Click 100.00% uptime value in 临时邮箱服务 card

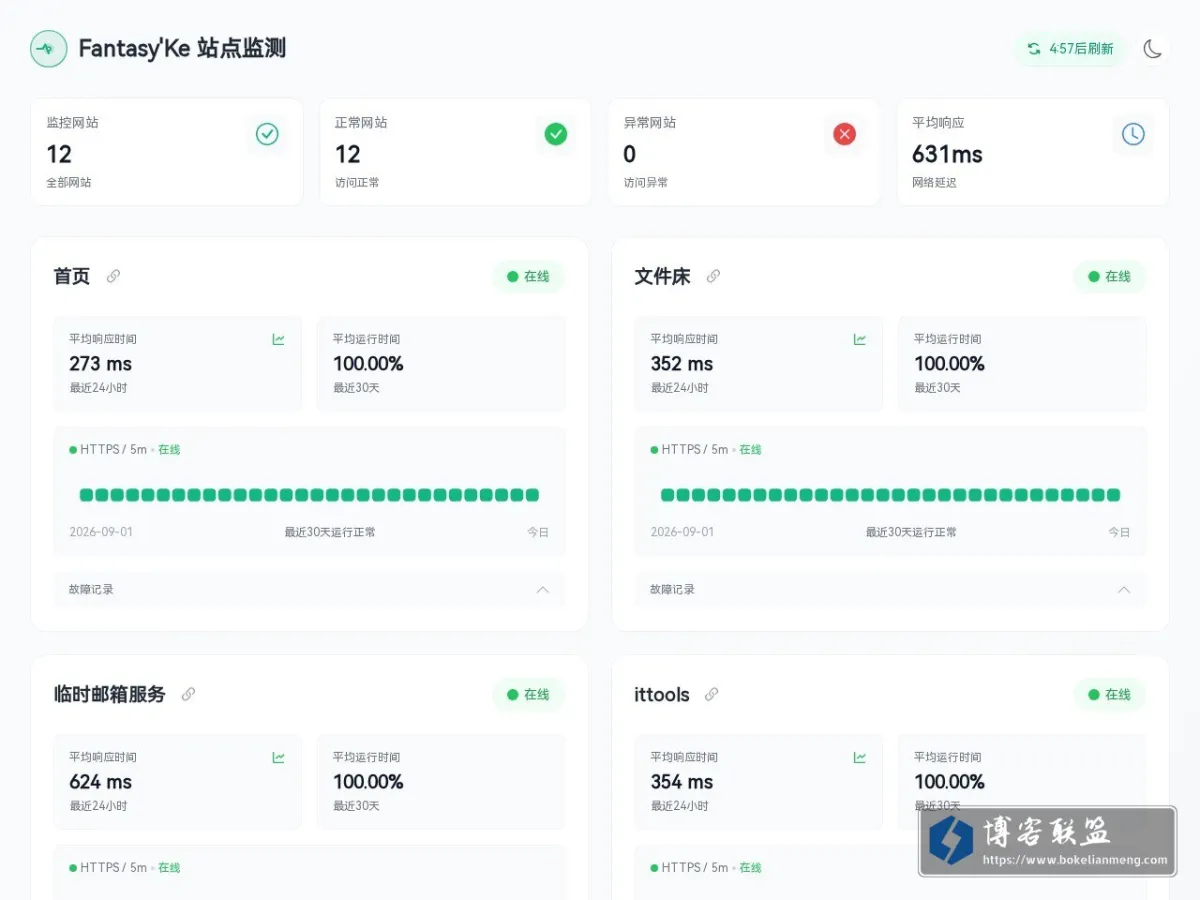(x=368, y=782)
